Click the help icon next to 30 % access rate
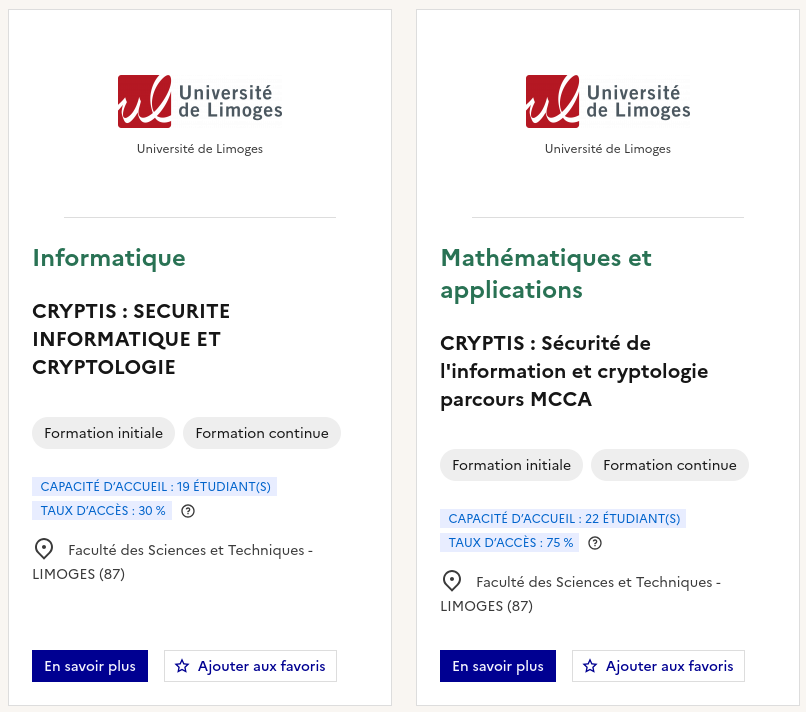 (x=188, y=511)
